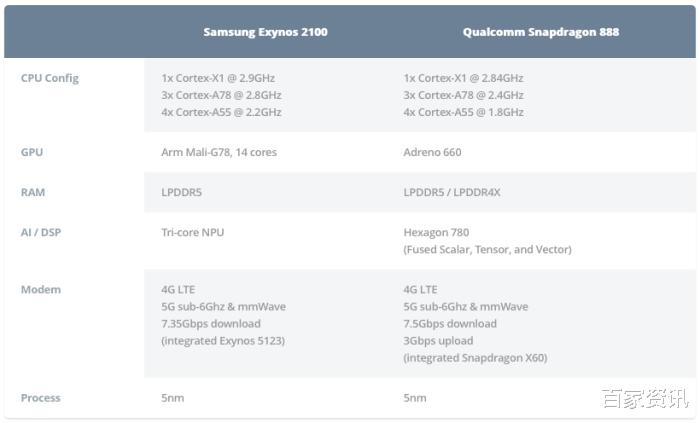Select the integrated Snapdragon X60 text
This screenshot has width=700, height=423.
tap(475, 358)
